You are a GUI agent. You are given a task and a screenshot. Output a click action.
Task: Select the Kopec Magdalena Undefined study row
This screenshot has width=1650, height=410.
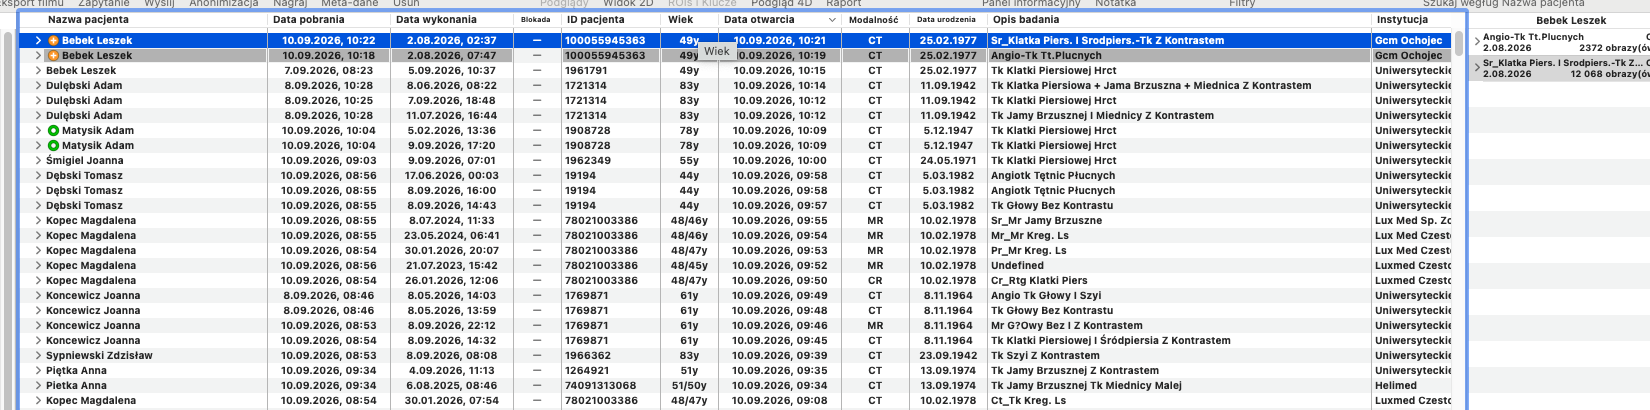click(x=741, y=266)
